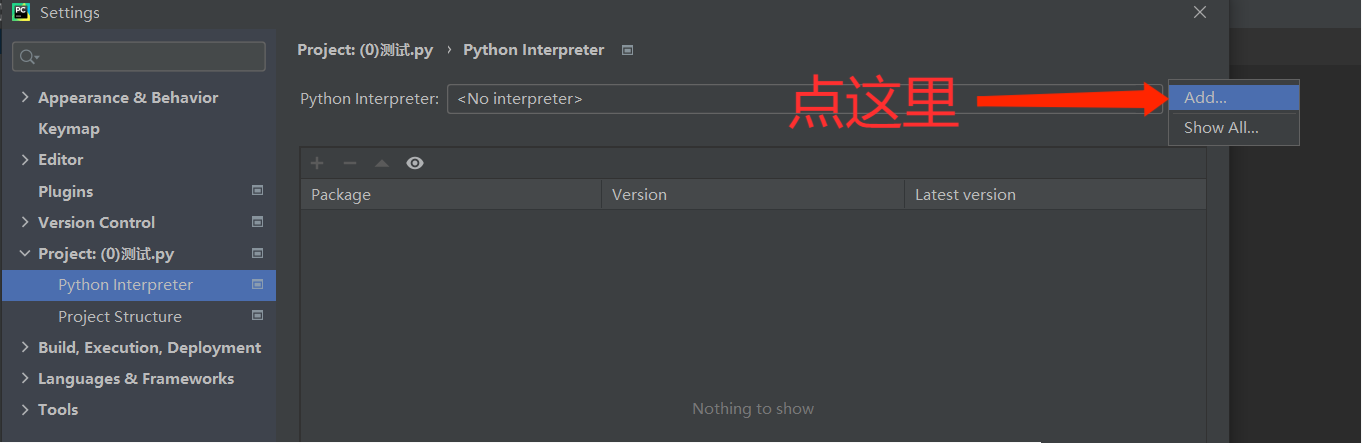Select Project Structure in the sidebar
The image size is (1362, 443).
coord(120,317)
